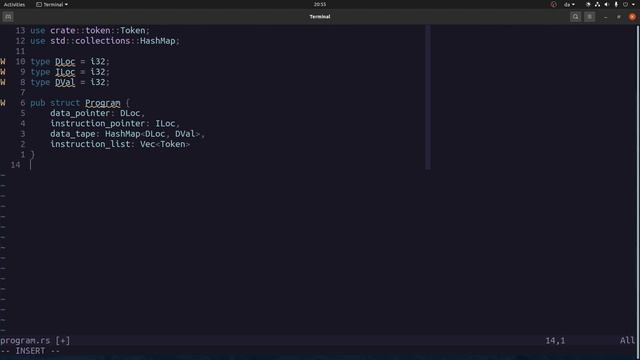Click warning marker beside 'type DVal' line
Screen dimensions: 640x360
3,82
